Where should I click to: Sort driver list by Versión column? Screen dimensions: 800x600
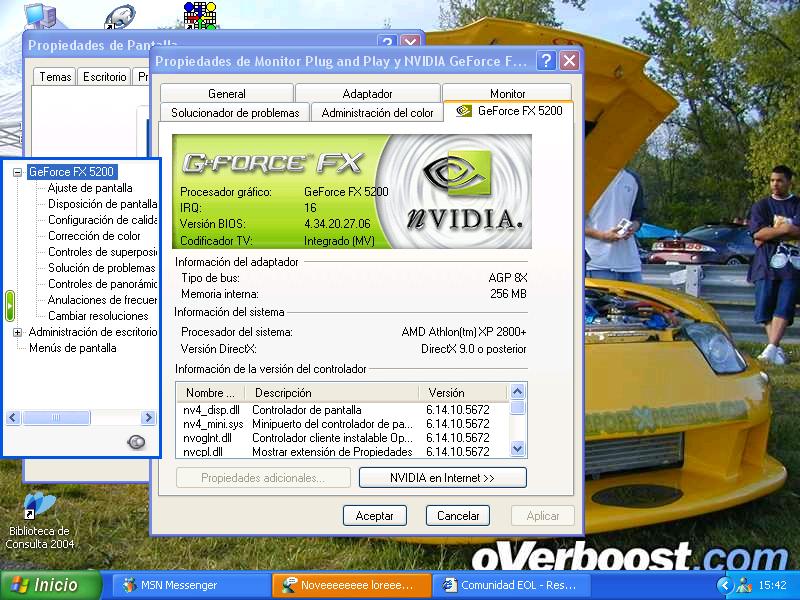pyautogui.click(x=463, y=393)
